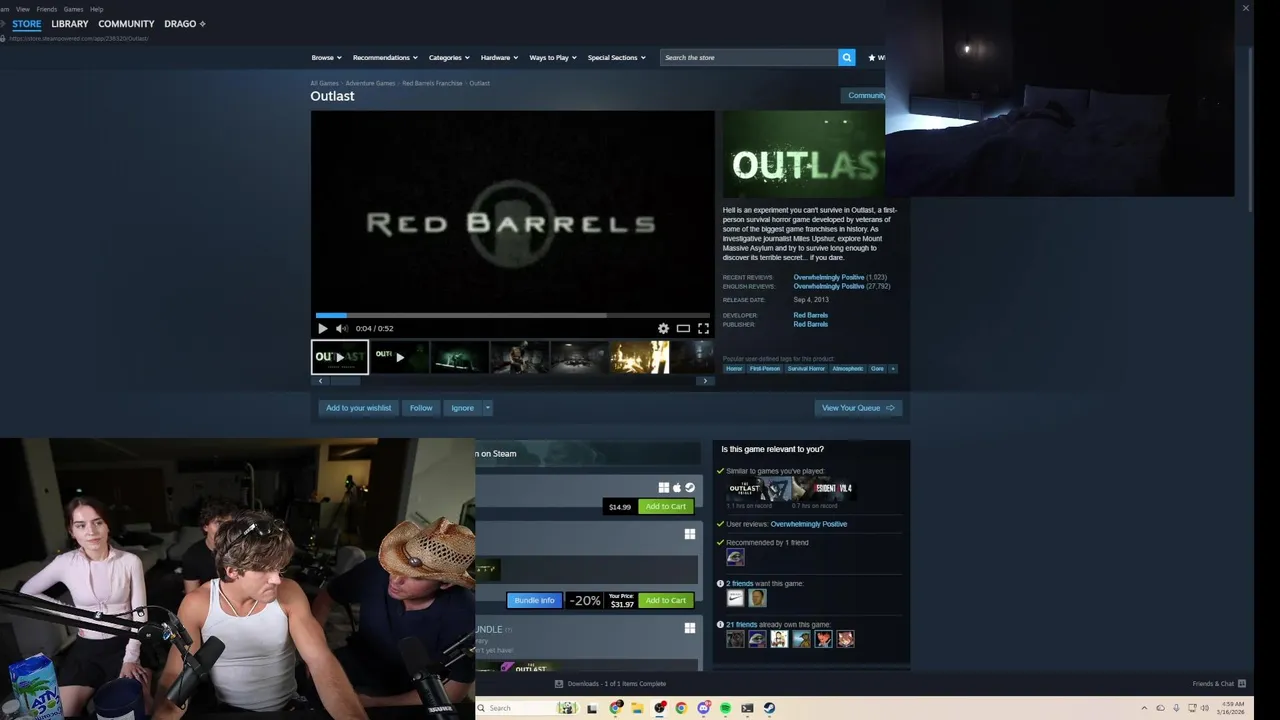Open File Explorer on the taskbar
This screenshot has height=720, width=1280.
click(637, 708)
